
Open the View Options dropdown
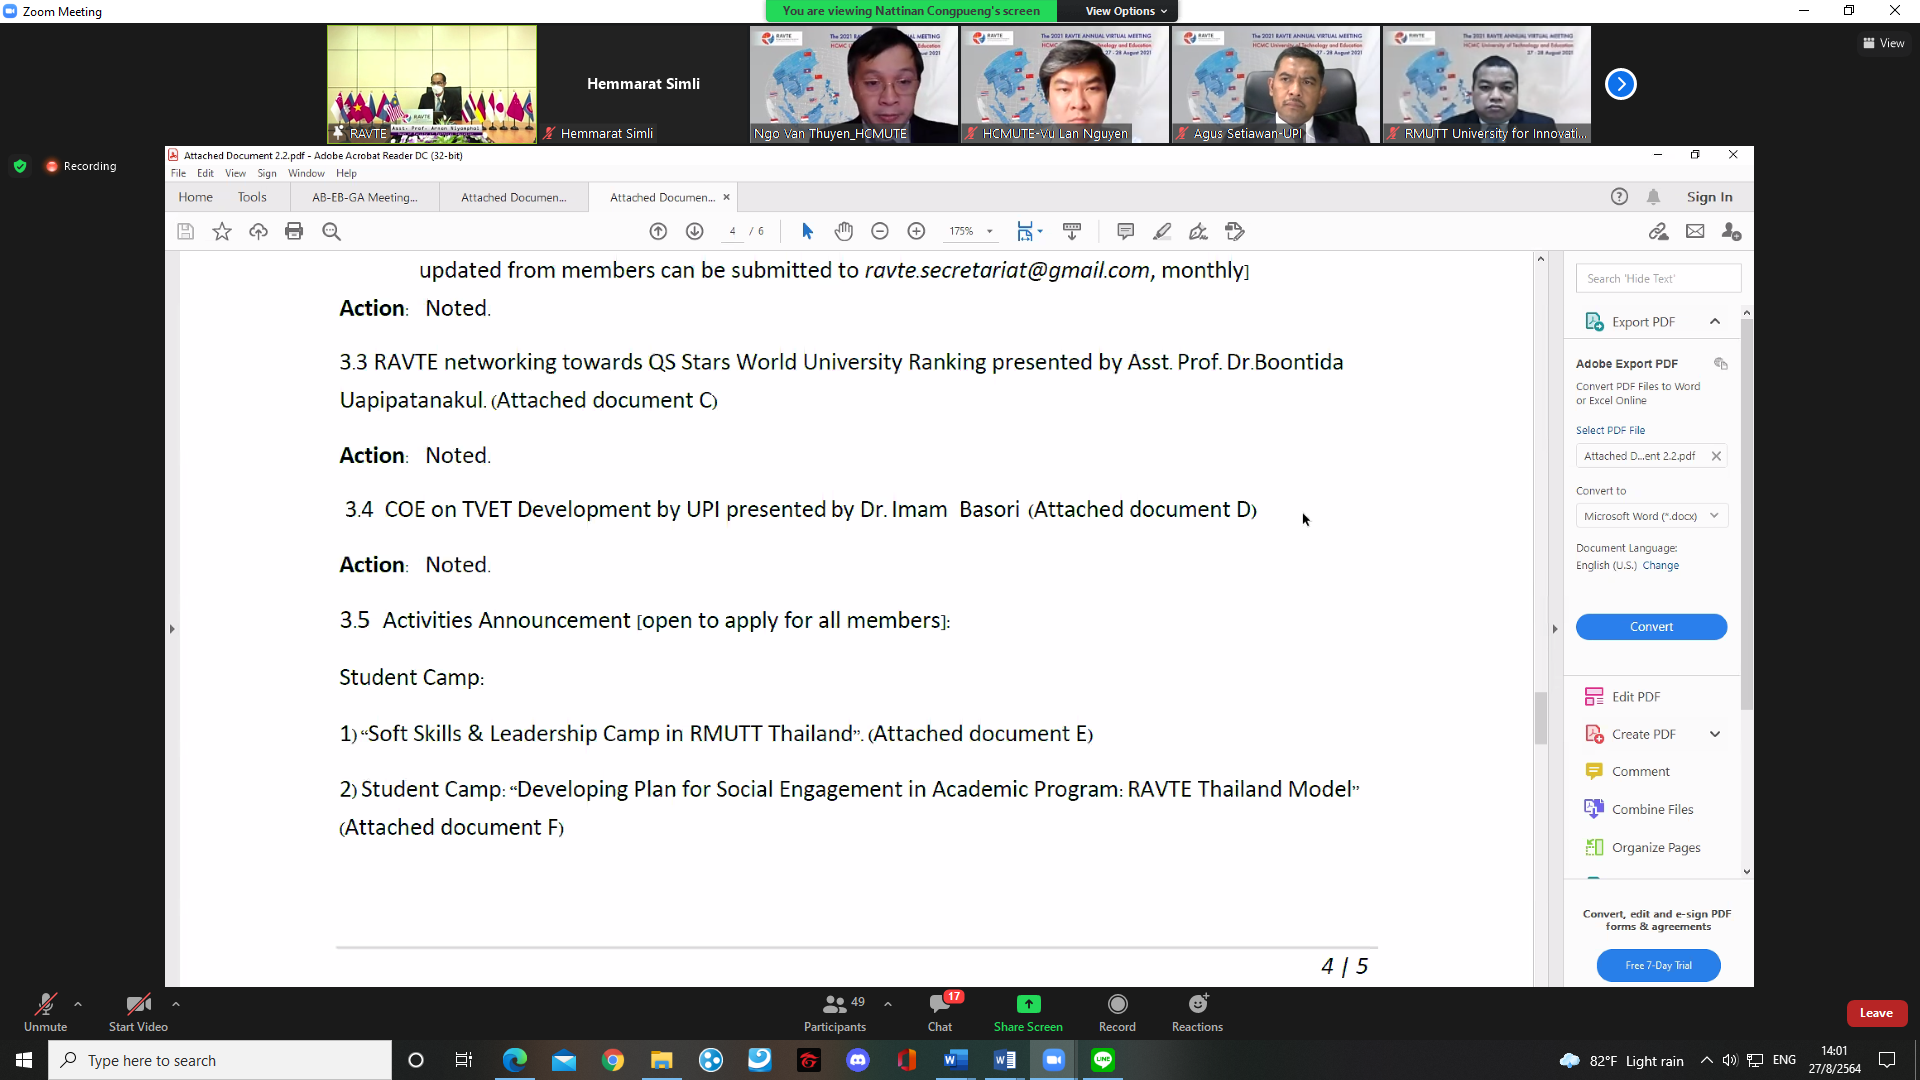click(1126, 11)
